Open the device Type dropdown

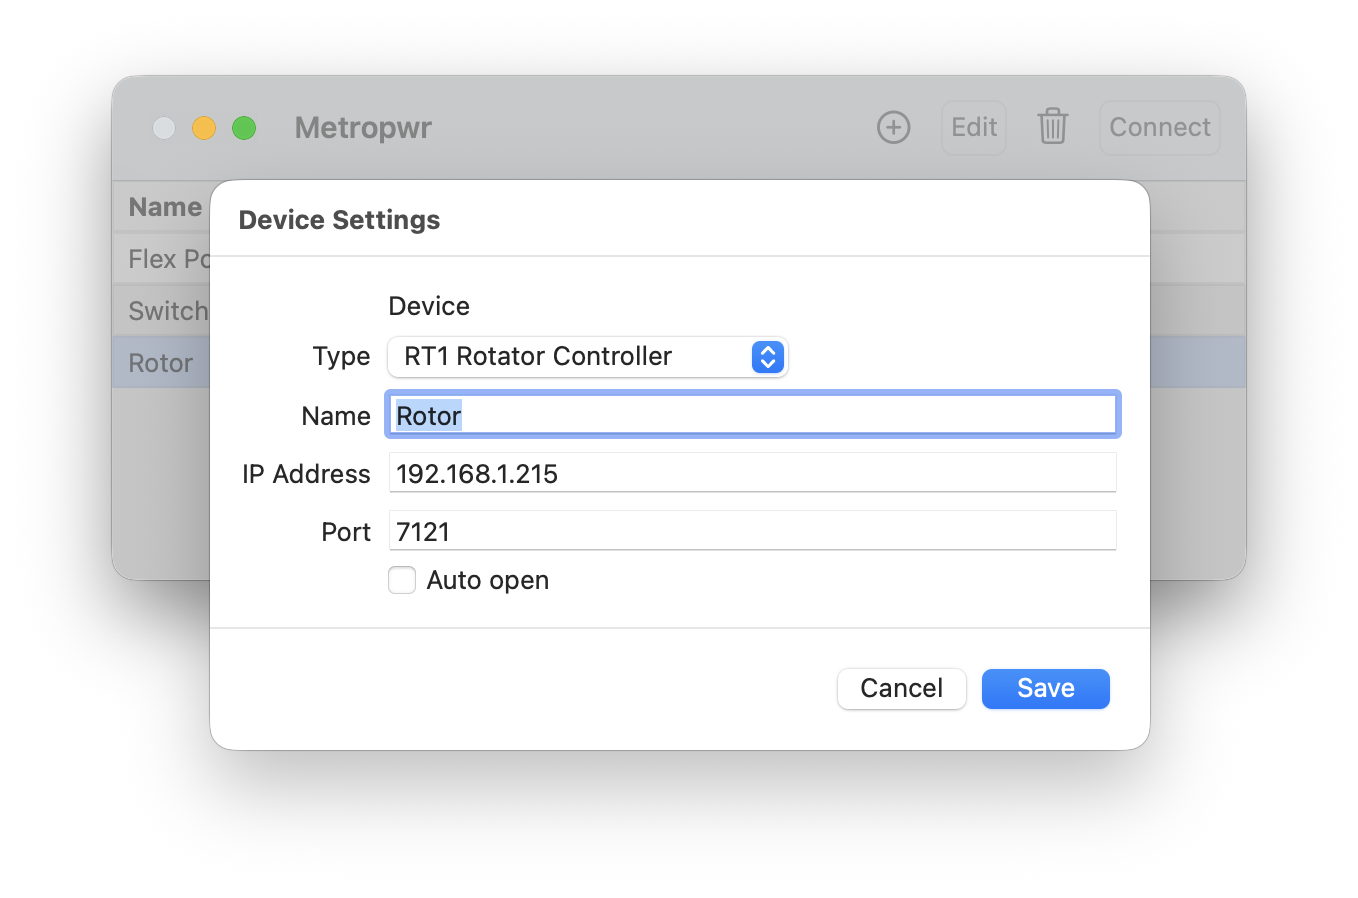point(587,357)
